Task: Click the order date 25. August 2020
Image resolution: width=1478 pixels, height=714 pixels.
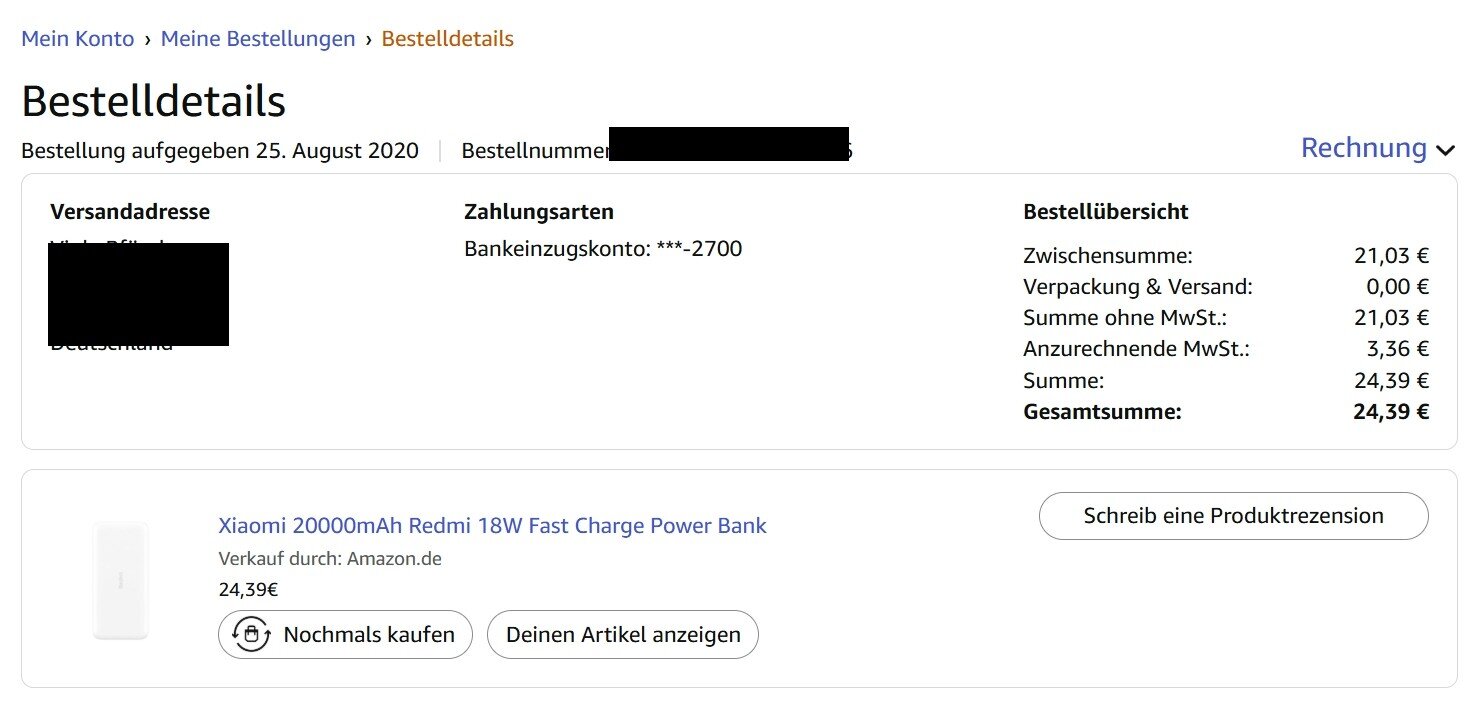Action: [336, 151]
